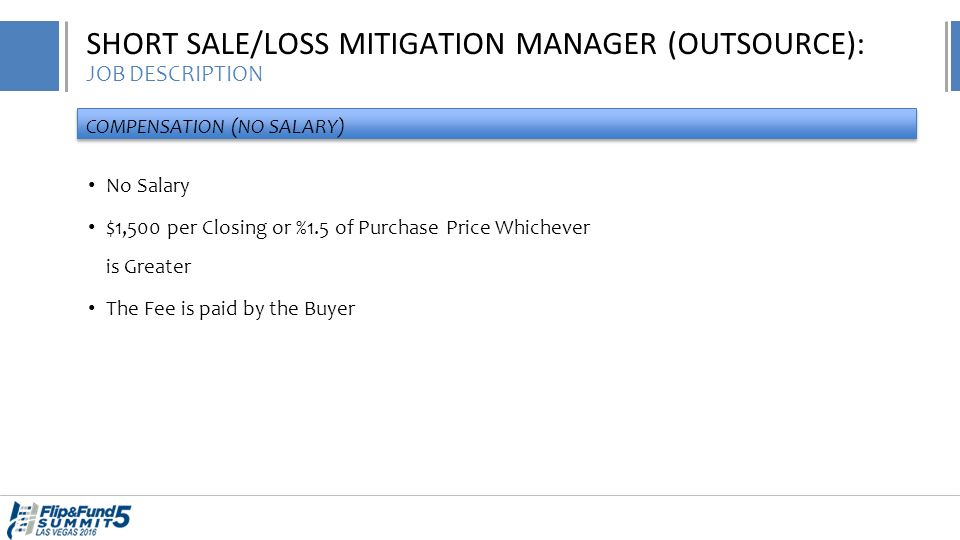Select the No Salary bullet point
Screen dimensions: 960x540
coord(148,186)
